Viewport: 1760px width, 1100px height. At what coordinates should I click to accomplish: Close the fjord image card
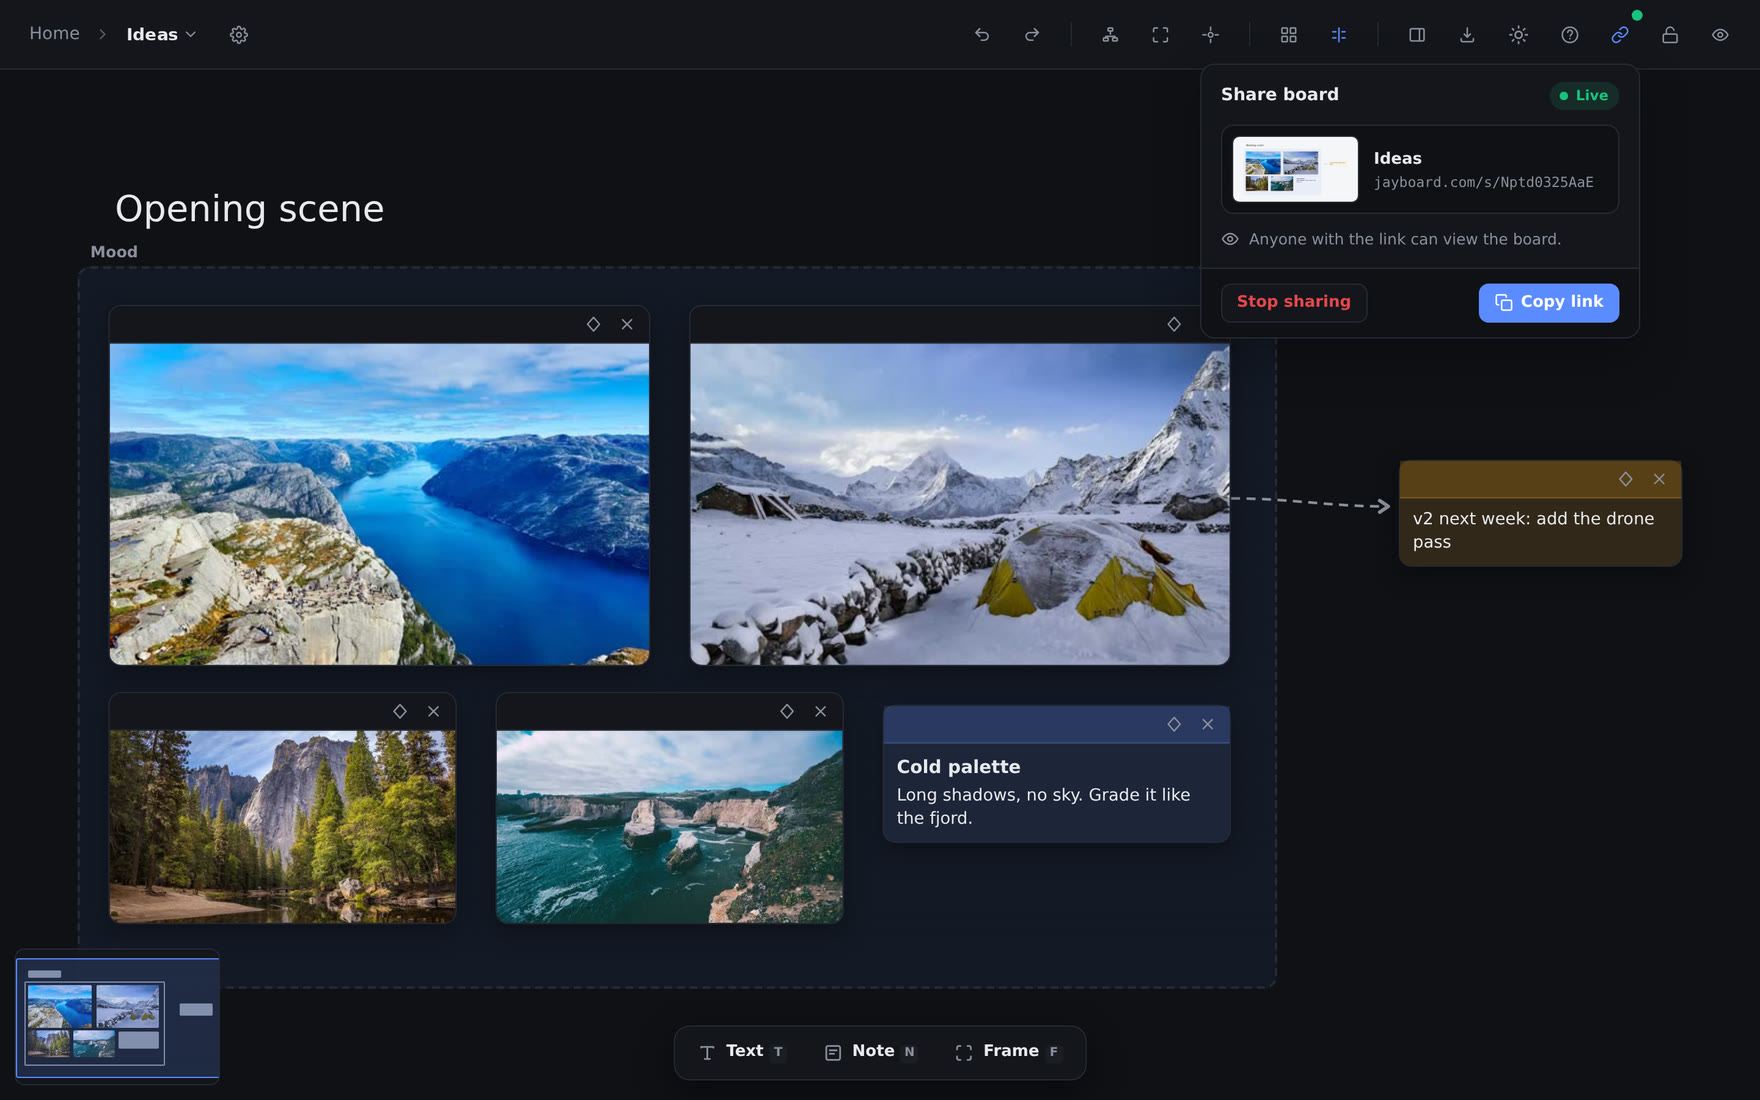click(627, 324)
